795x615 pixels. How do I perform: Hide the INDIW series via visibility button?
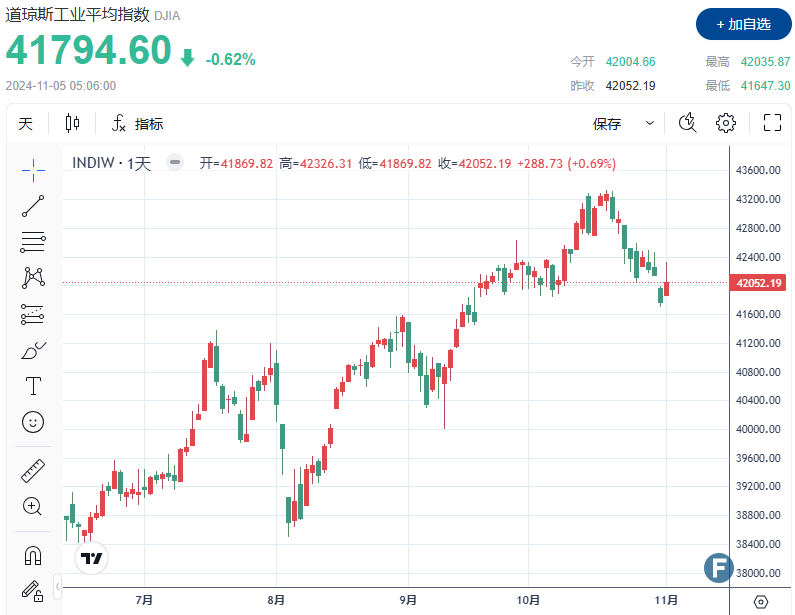coord(175,162)
